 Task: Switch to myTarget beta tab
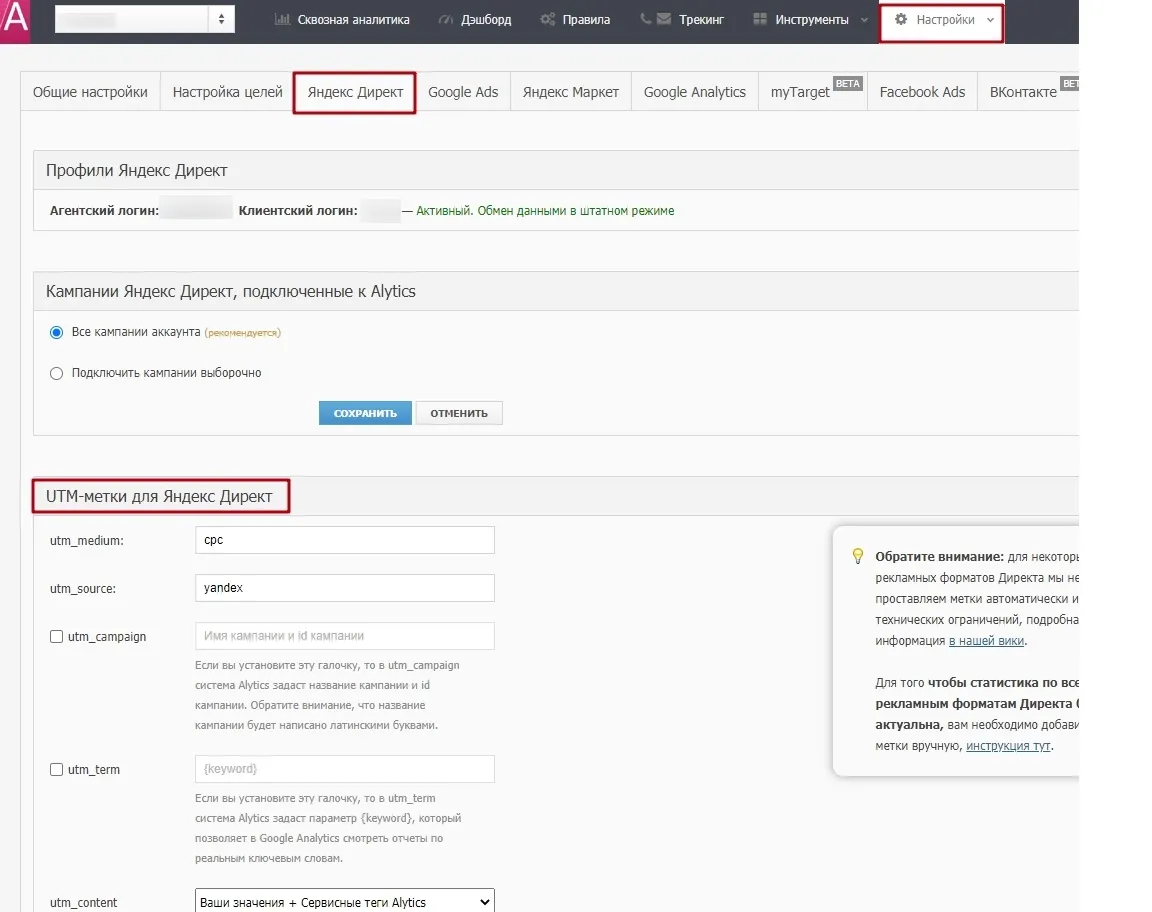[813, 92]
